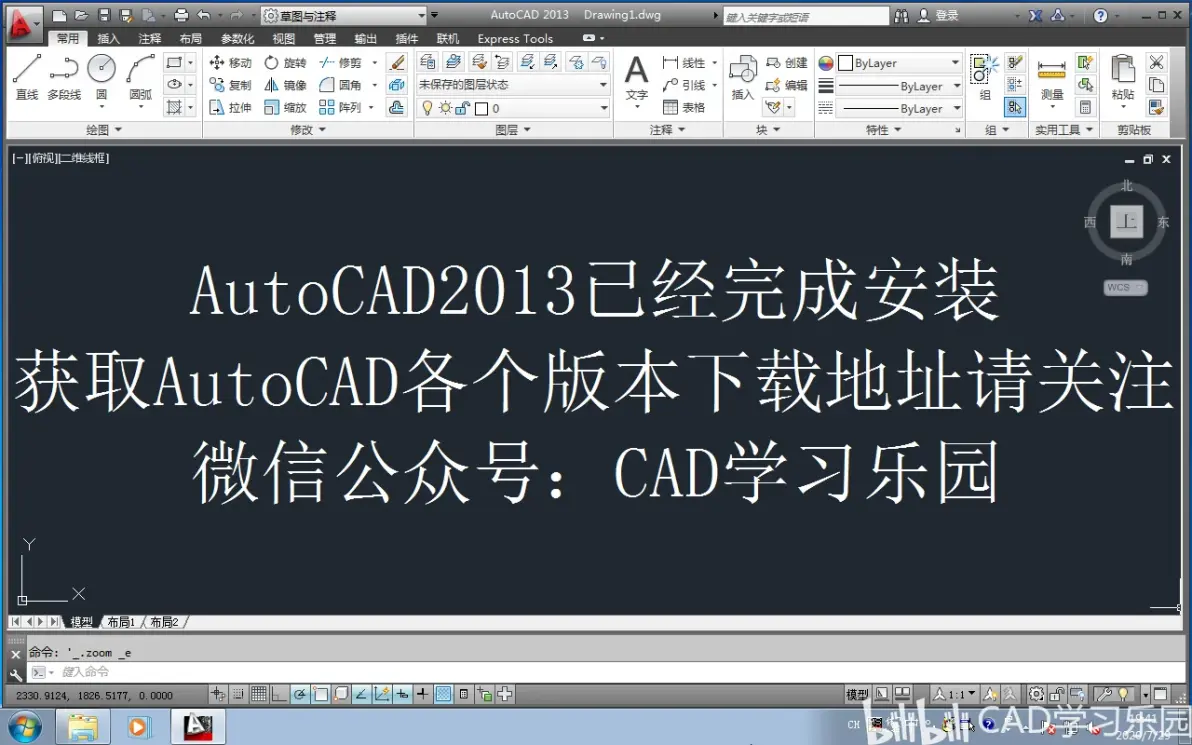Open the 未保存的图层状态 layer state dropdown

pos(513,85)
